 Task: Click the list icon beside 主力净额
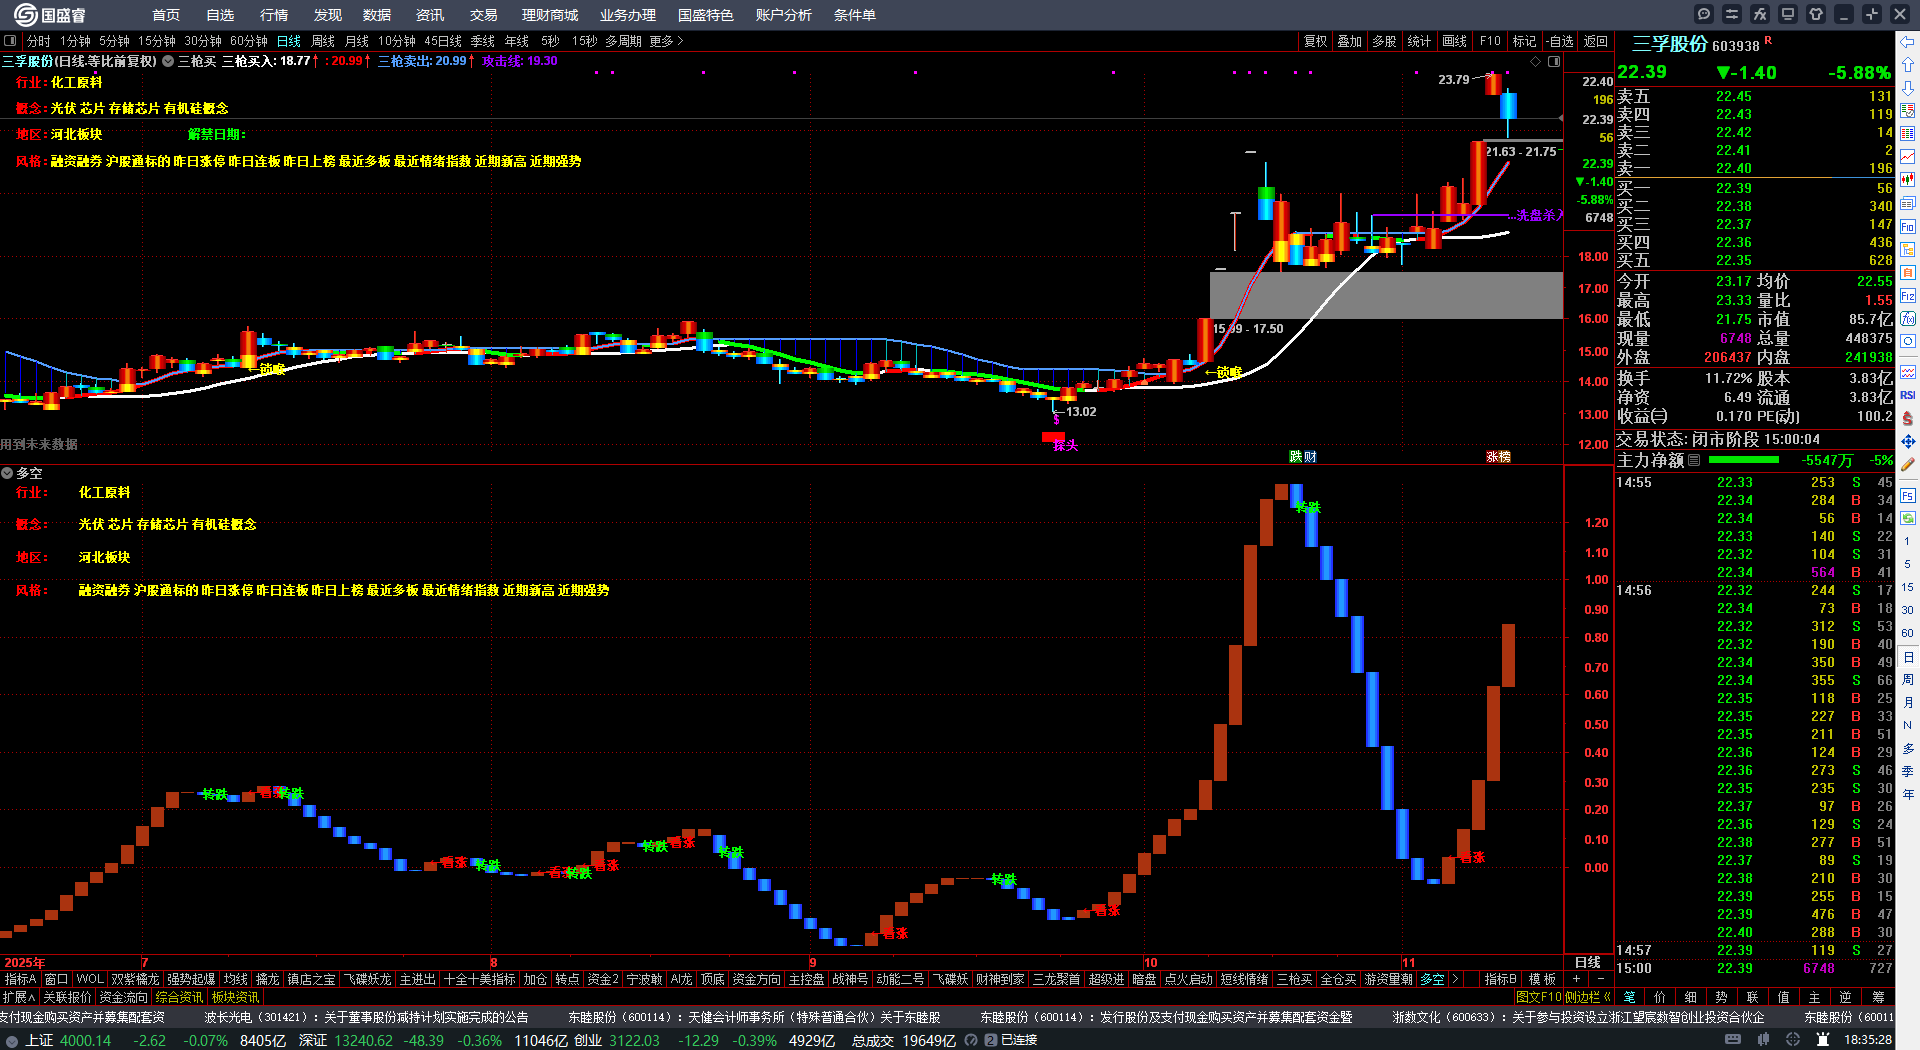point(1694,461)
